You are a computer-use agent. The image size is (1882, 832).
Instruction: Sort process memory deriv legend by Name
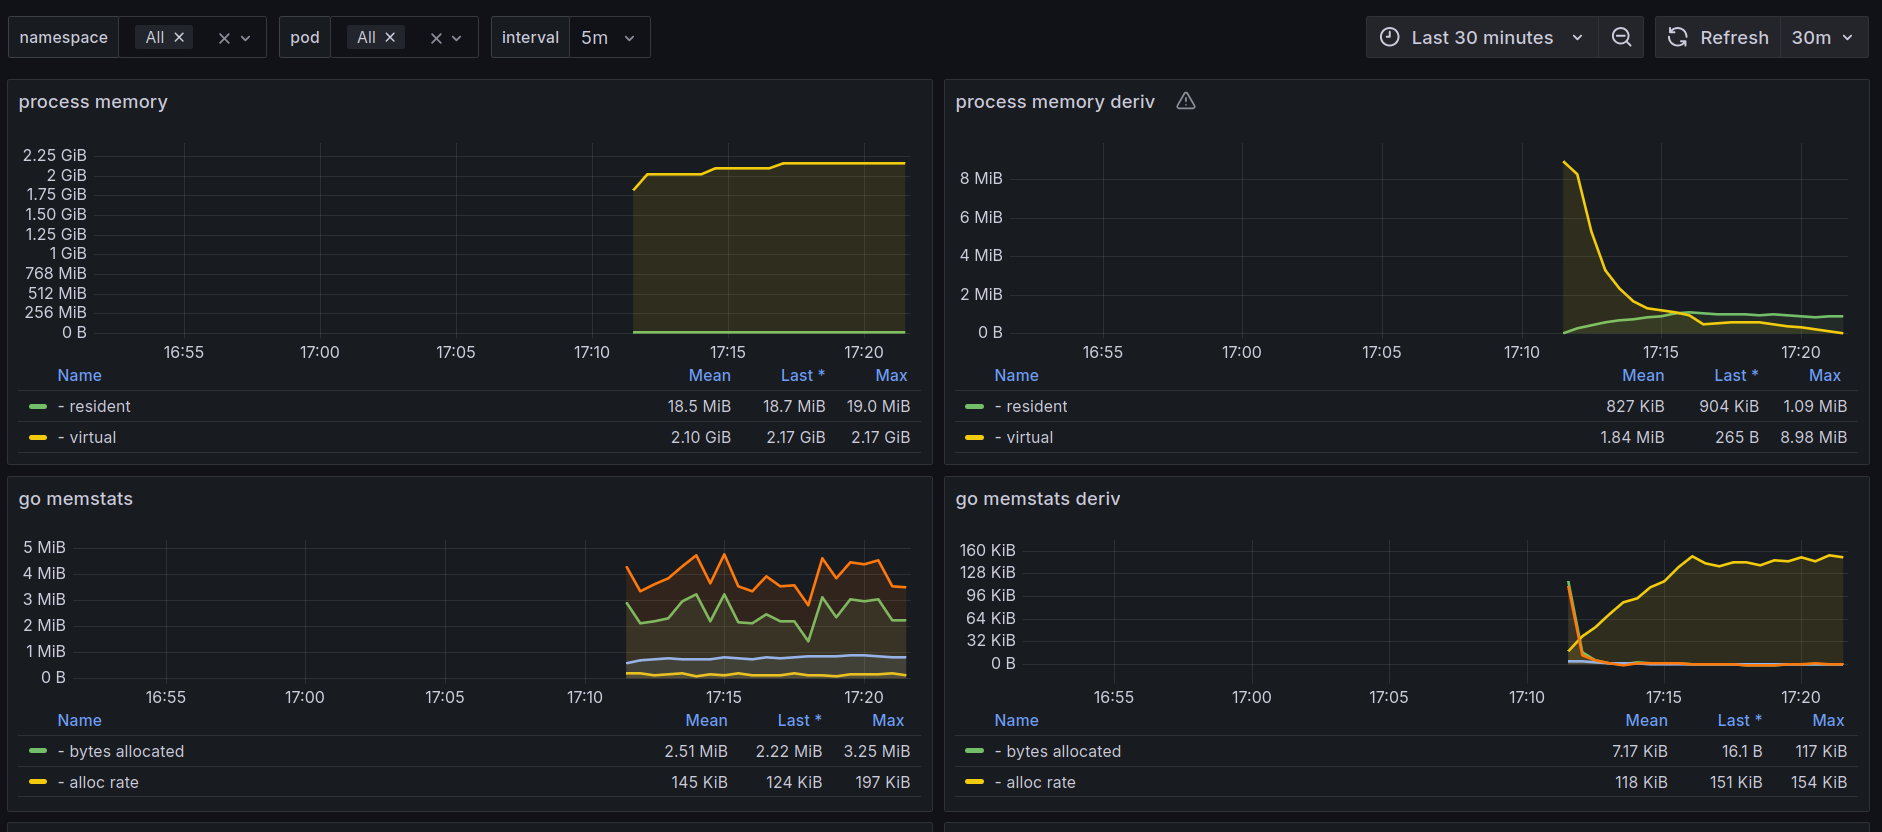click(x=1016, y=375)
